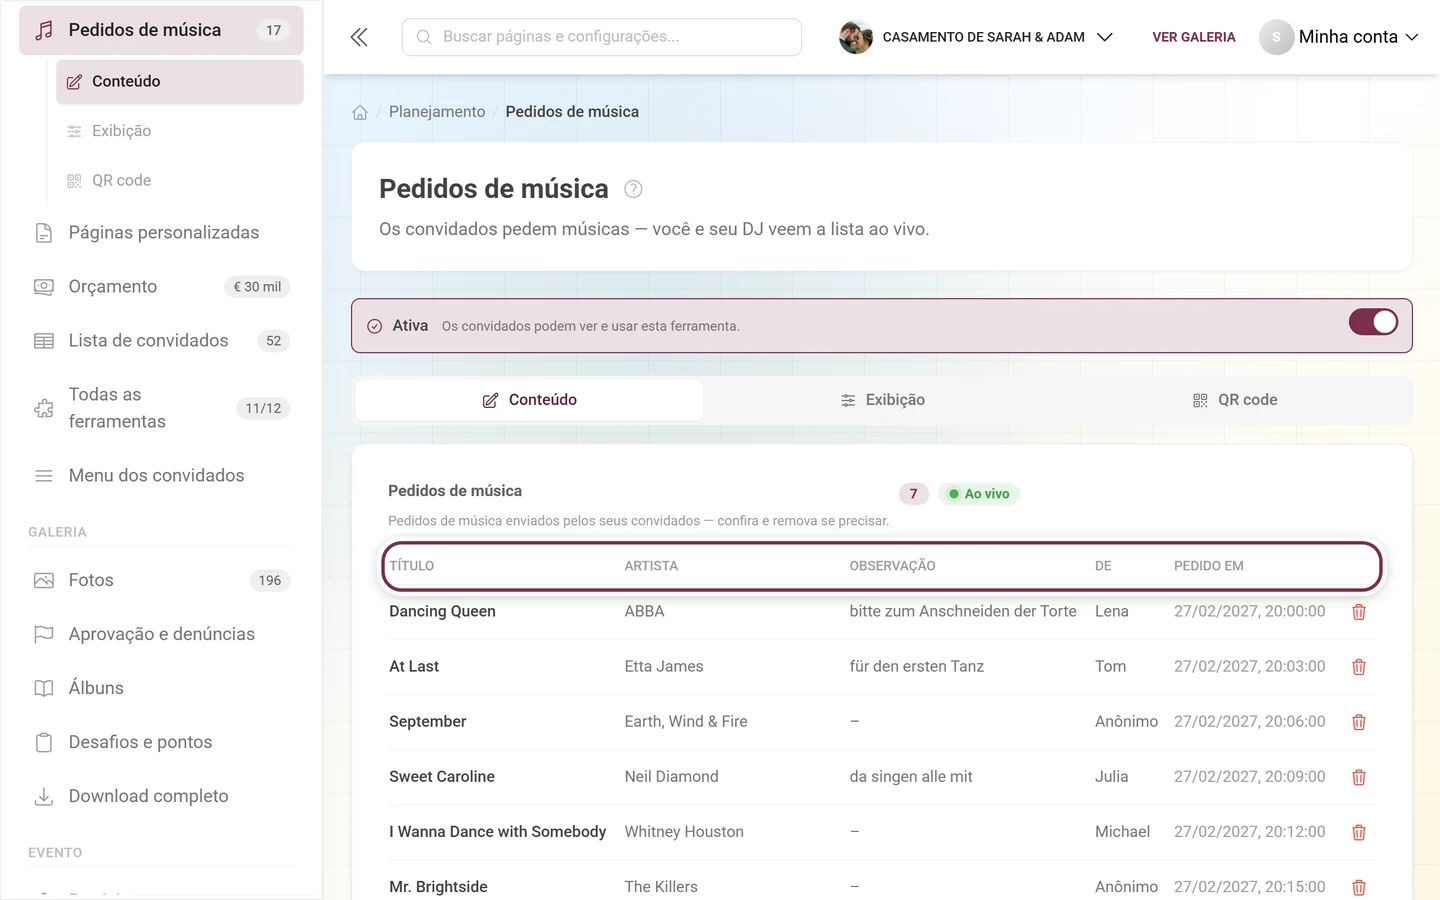1440x900 pixels.
Task: Delete the Sweet Caroline request
Action: (1359, 777)
